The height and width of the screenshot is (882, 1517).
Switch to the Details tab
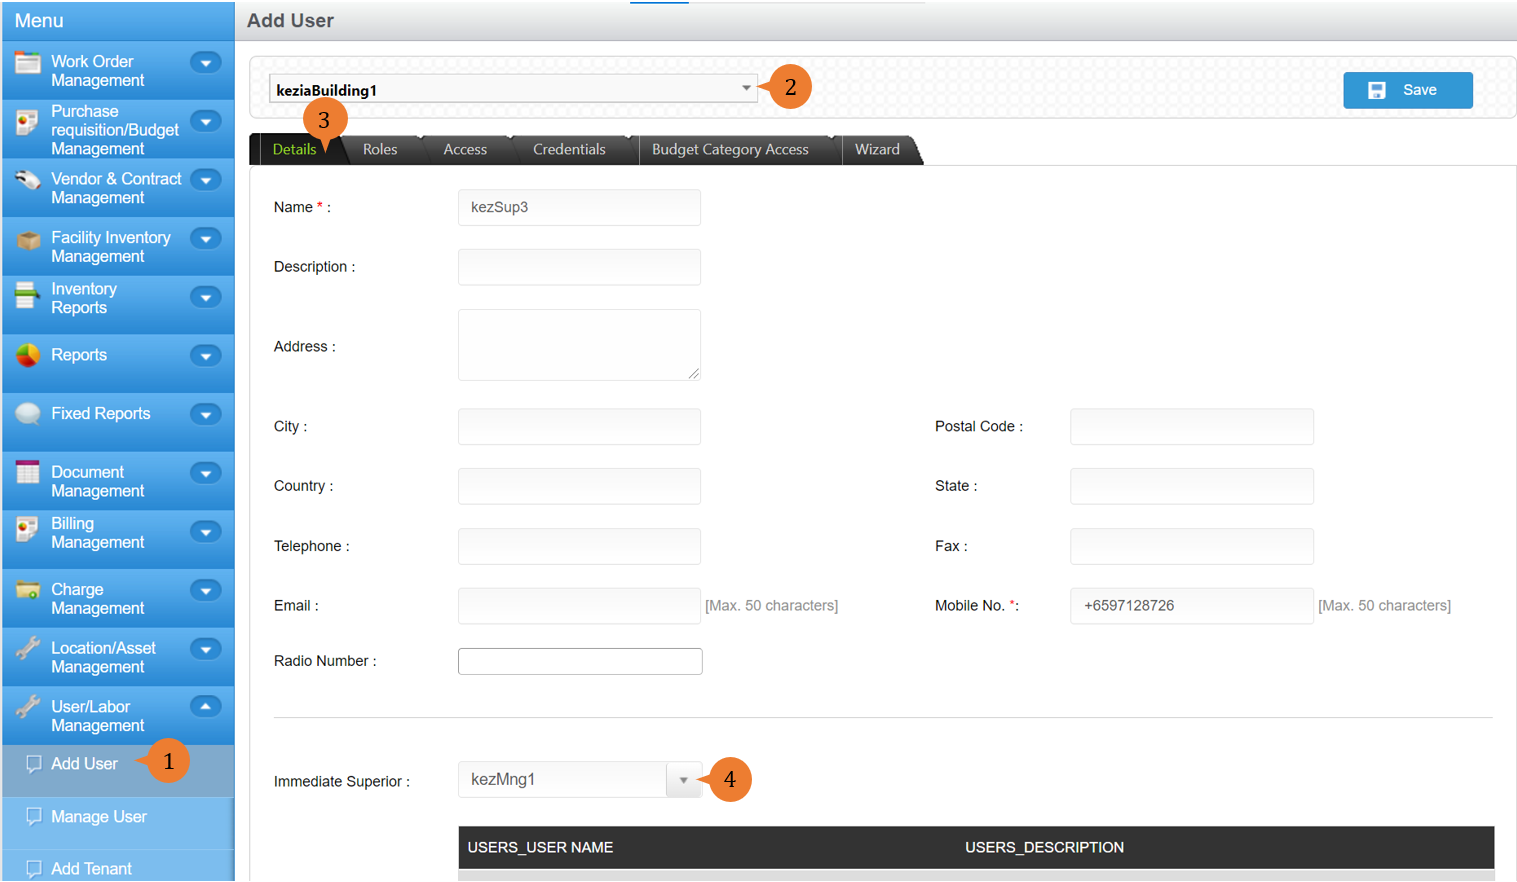click(x=294, y=149)
